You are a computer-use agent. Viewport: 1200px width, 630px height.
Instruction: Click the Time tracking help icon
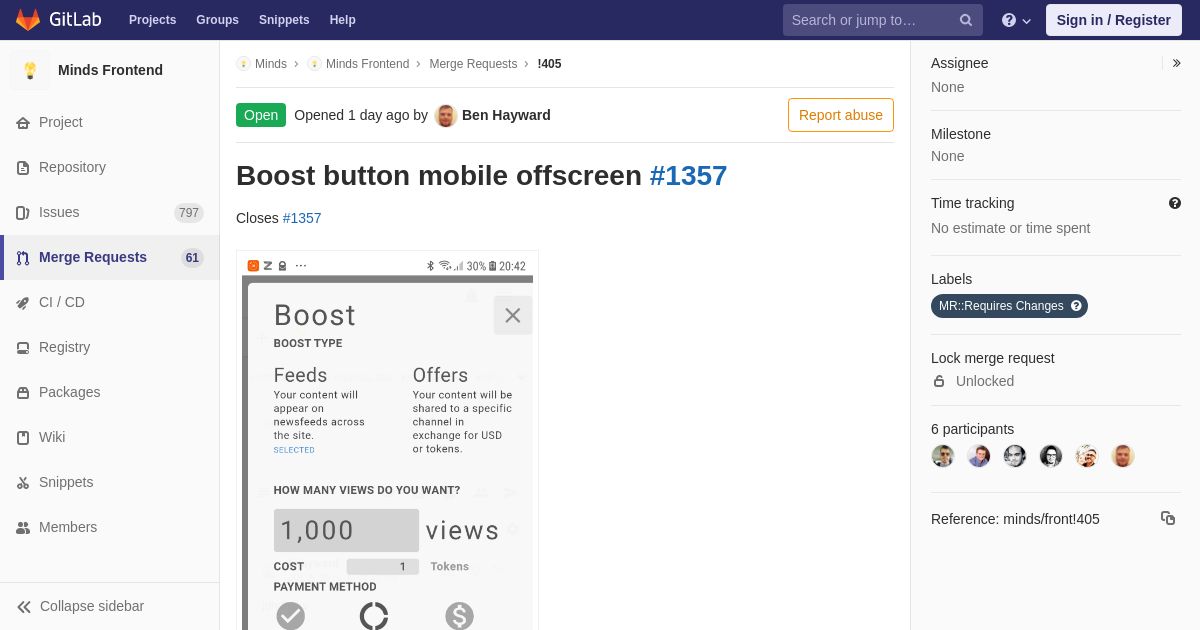coord(1175,203)
